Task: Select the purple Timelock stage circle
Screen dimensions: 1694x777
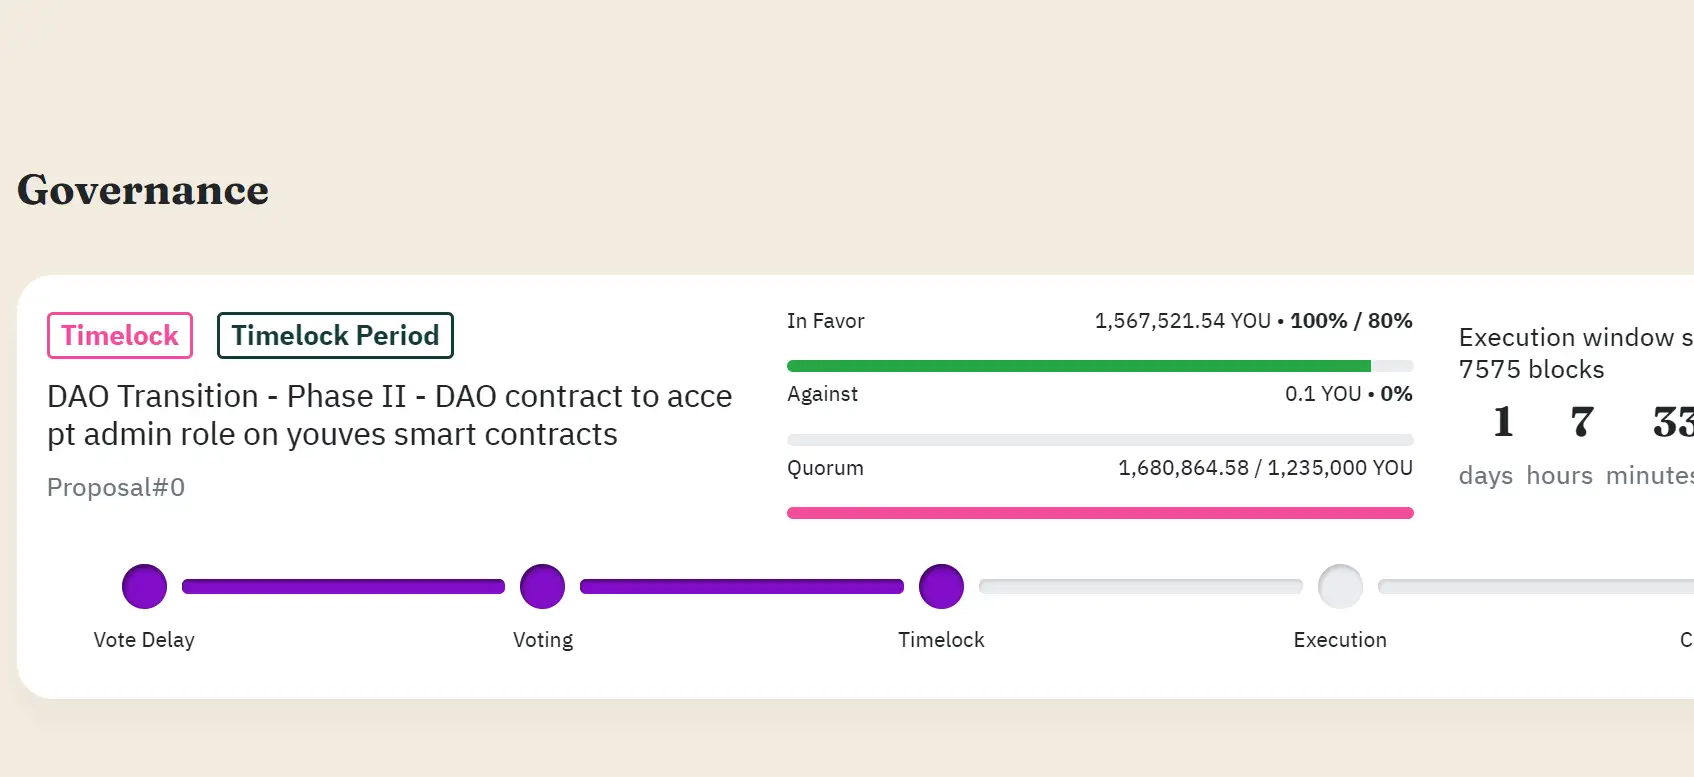Action: [x=941, y=587]
